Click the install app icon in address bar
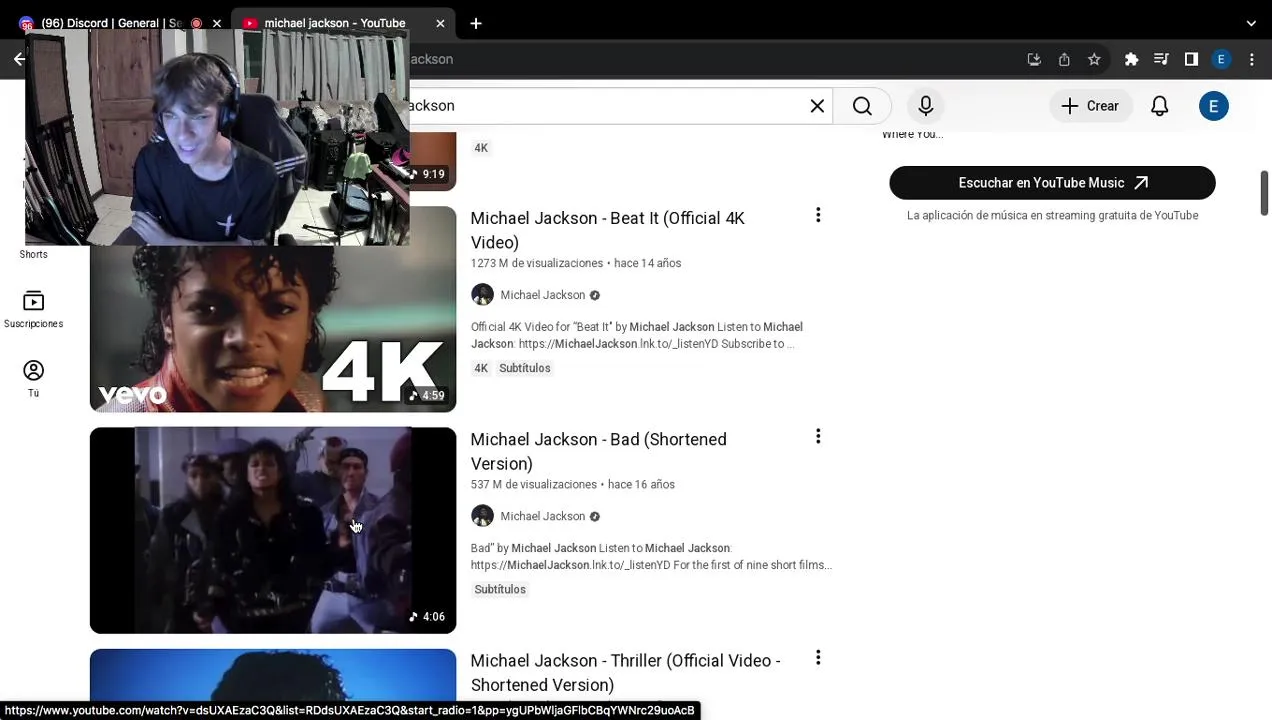The width and height of the screenshot is (1272, 720). pyautogui.click(x=1034, y=59)
